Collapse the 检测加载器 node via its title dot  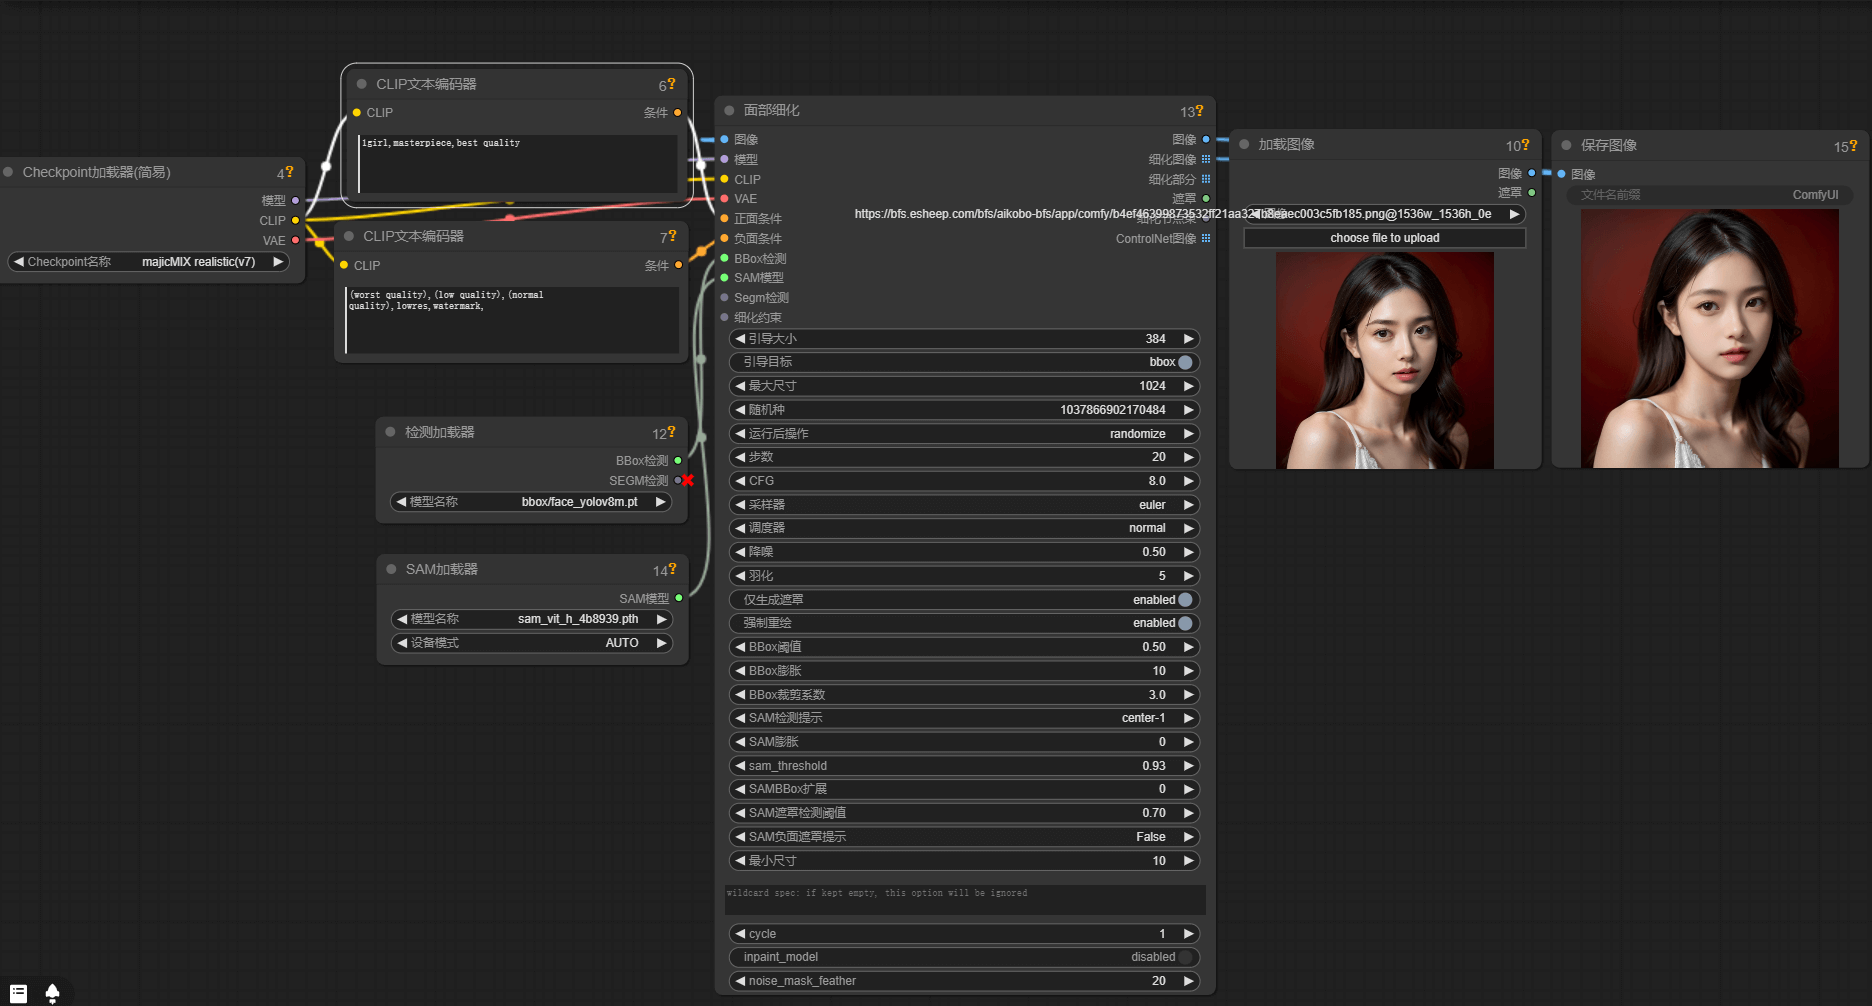(391, 432)
